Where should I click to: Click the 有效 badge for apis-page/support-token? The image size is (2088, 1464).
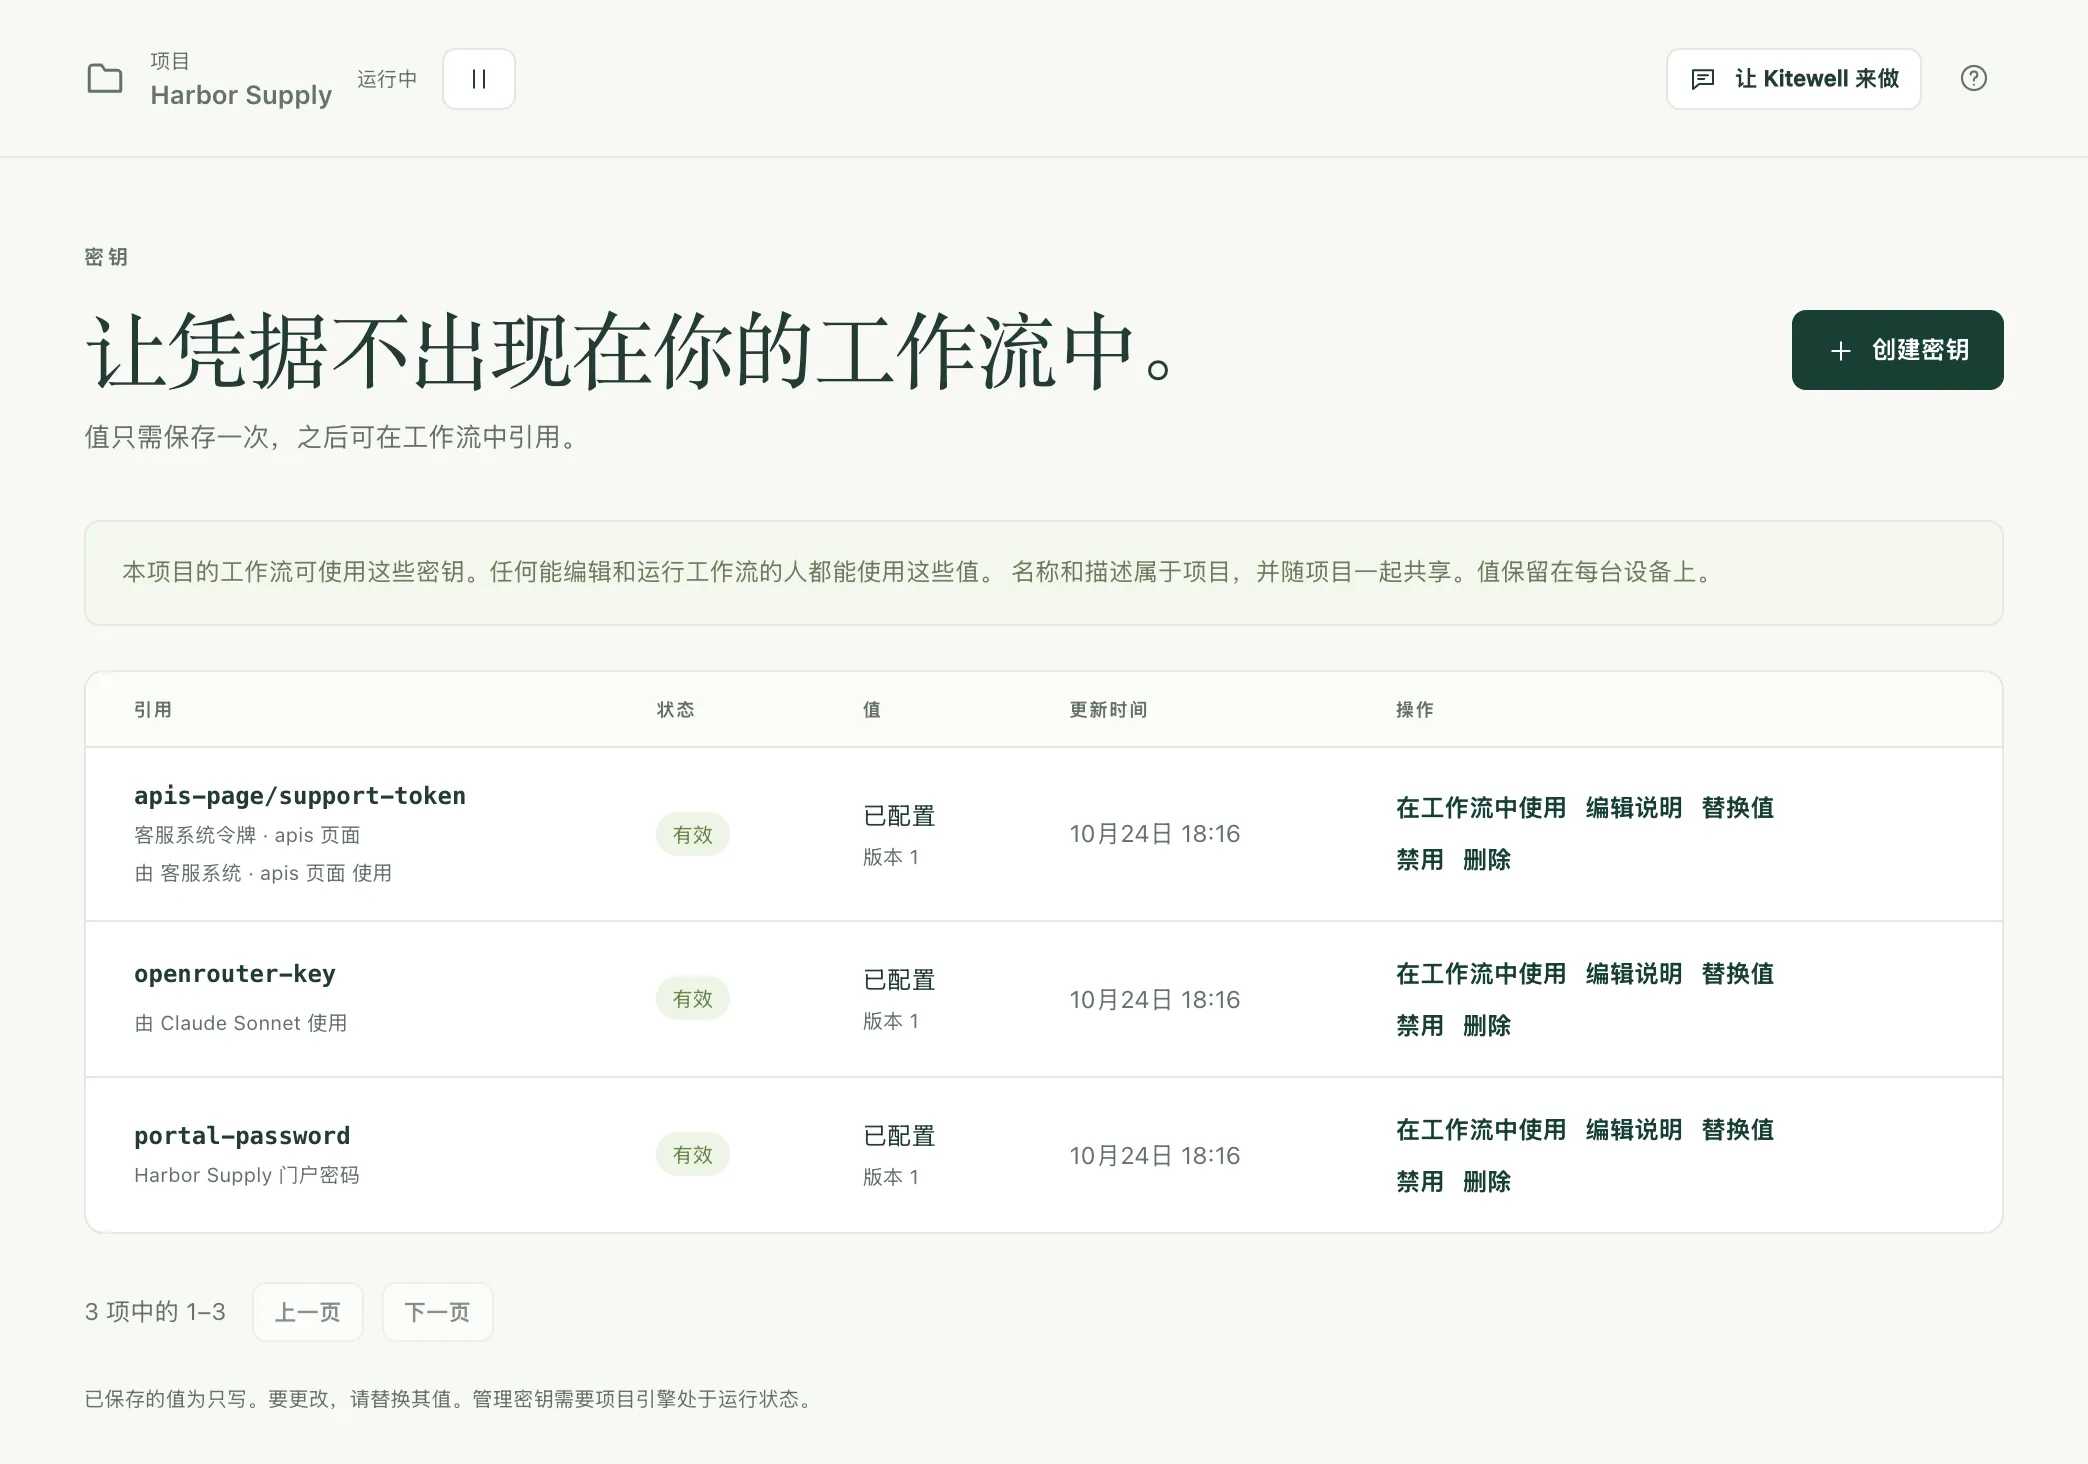point(693,834)
